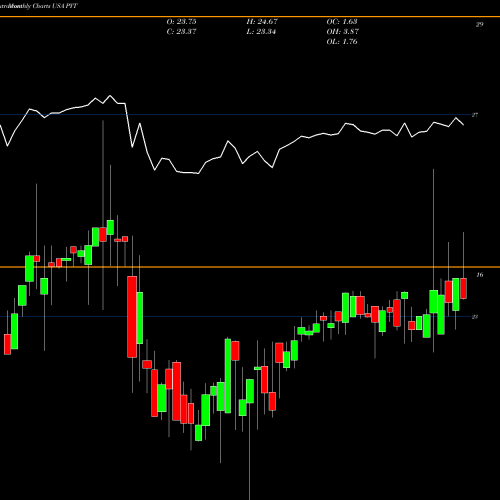Click the "OC: 1.63" reading
The width and height of the screenshot is (500, 500).
pyautogui.click(x=342, y=22)
